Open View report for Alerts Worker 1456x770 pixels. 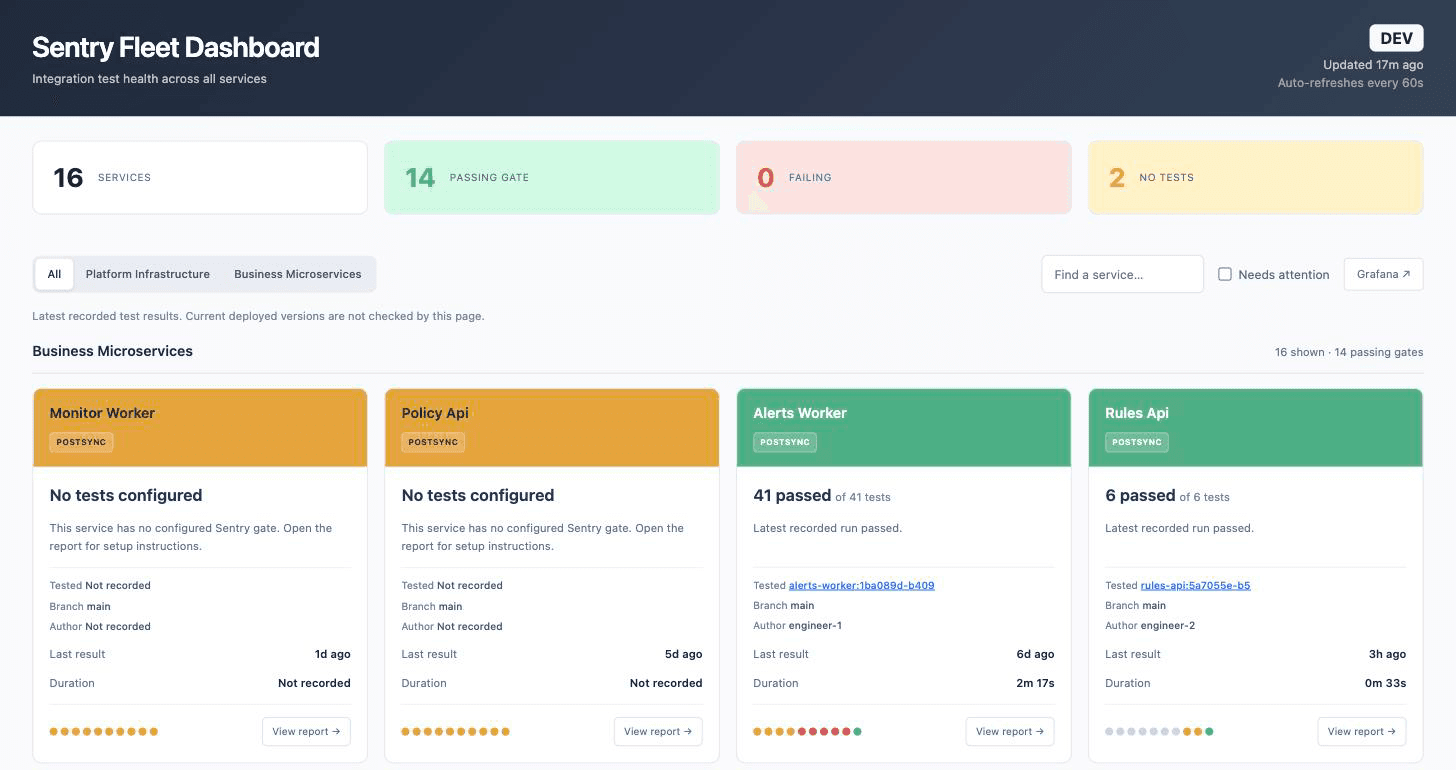coord(1010,731)
